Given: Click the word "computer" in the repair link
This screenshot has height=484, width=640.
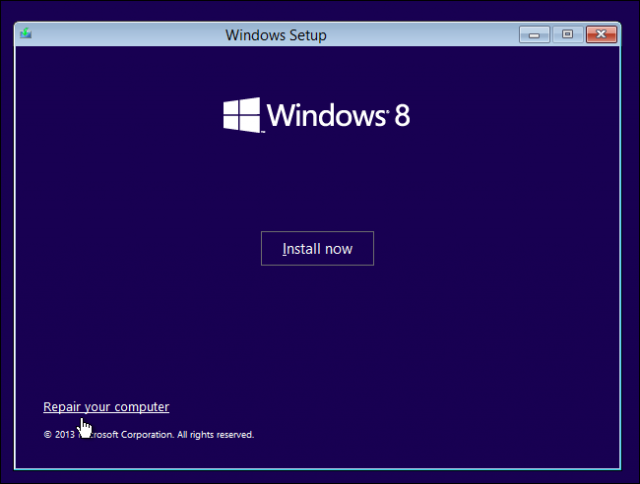Looking at the screenshot, I should pyautogui.click(x=142, y=407).
